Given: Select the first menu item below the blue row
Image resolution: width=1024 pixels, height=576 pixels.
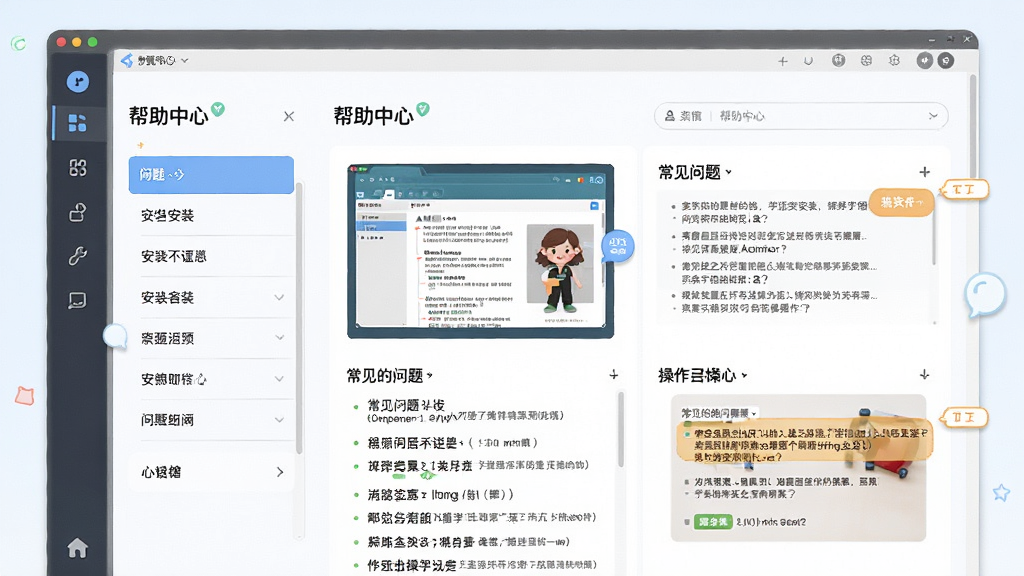Looking at the screenshot, I should (211, 216).
